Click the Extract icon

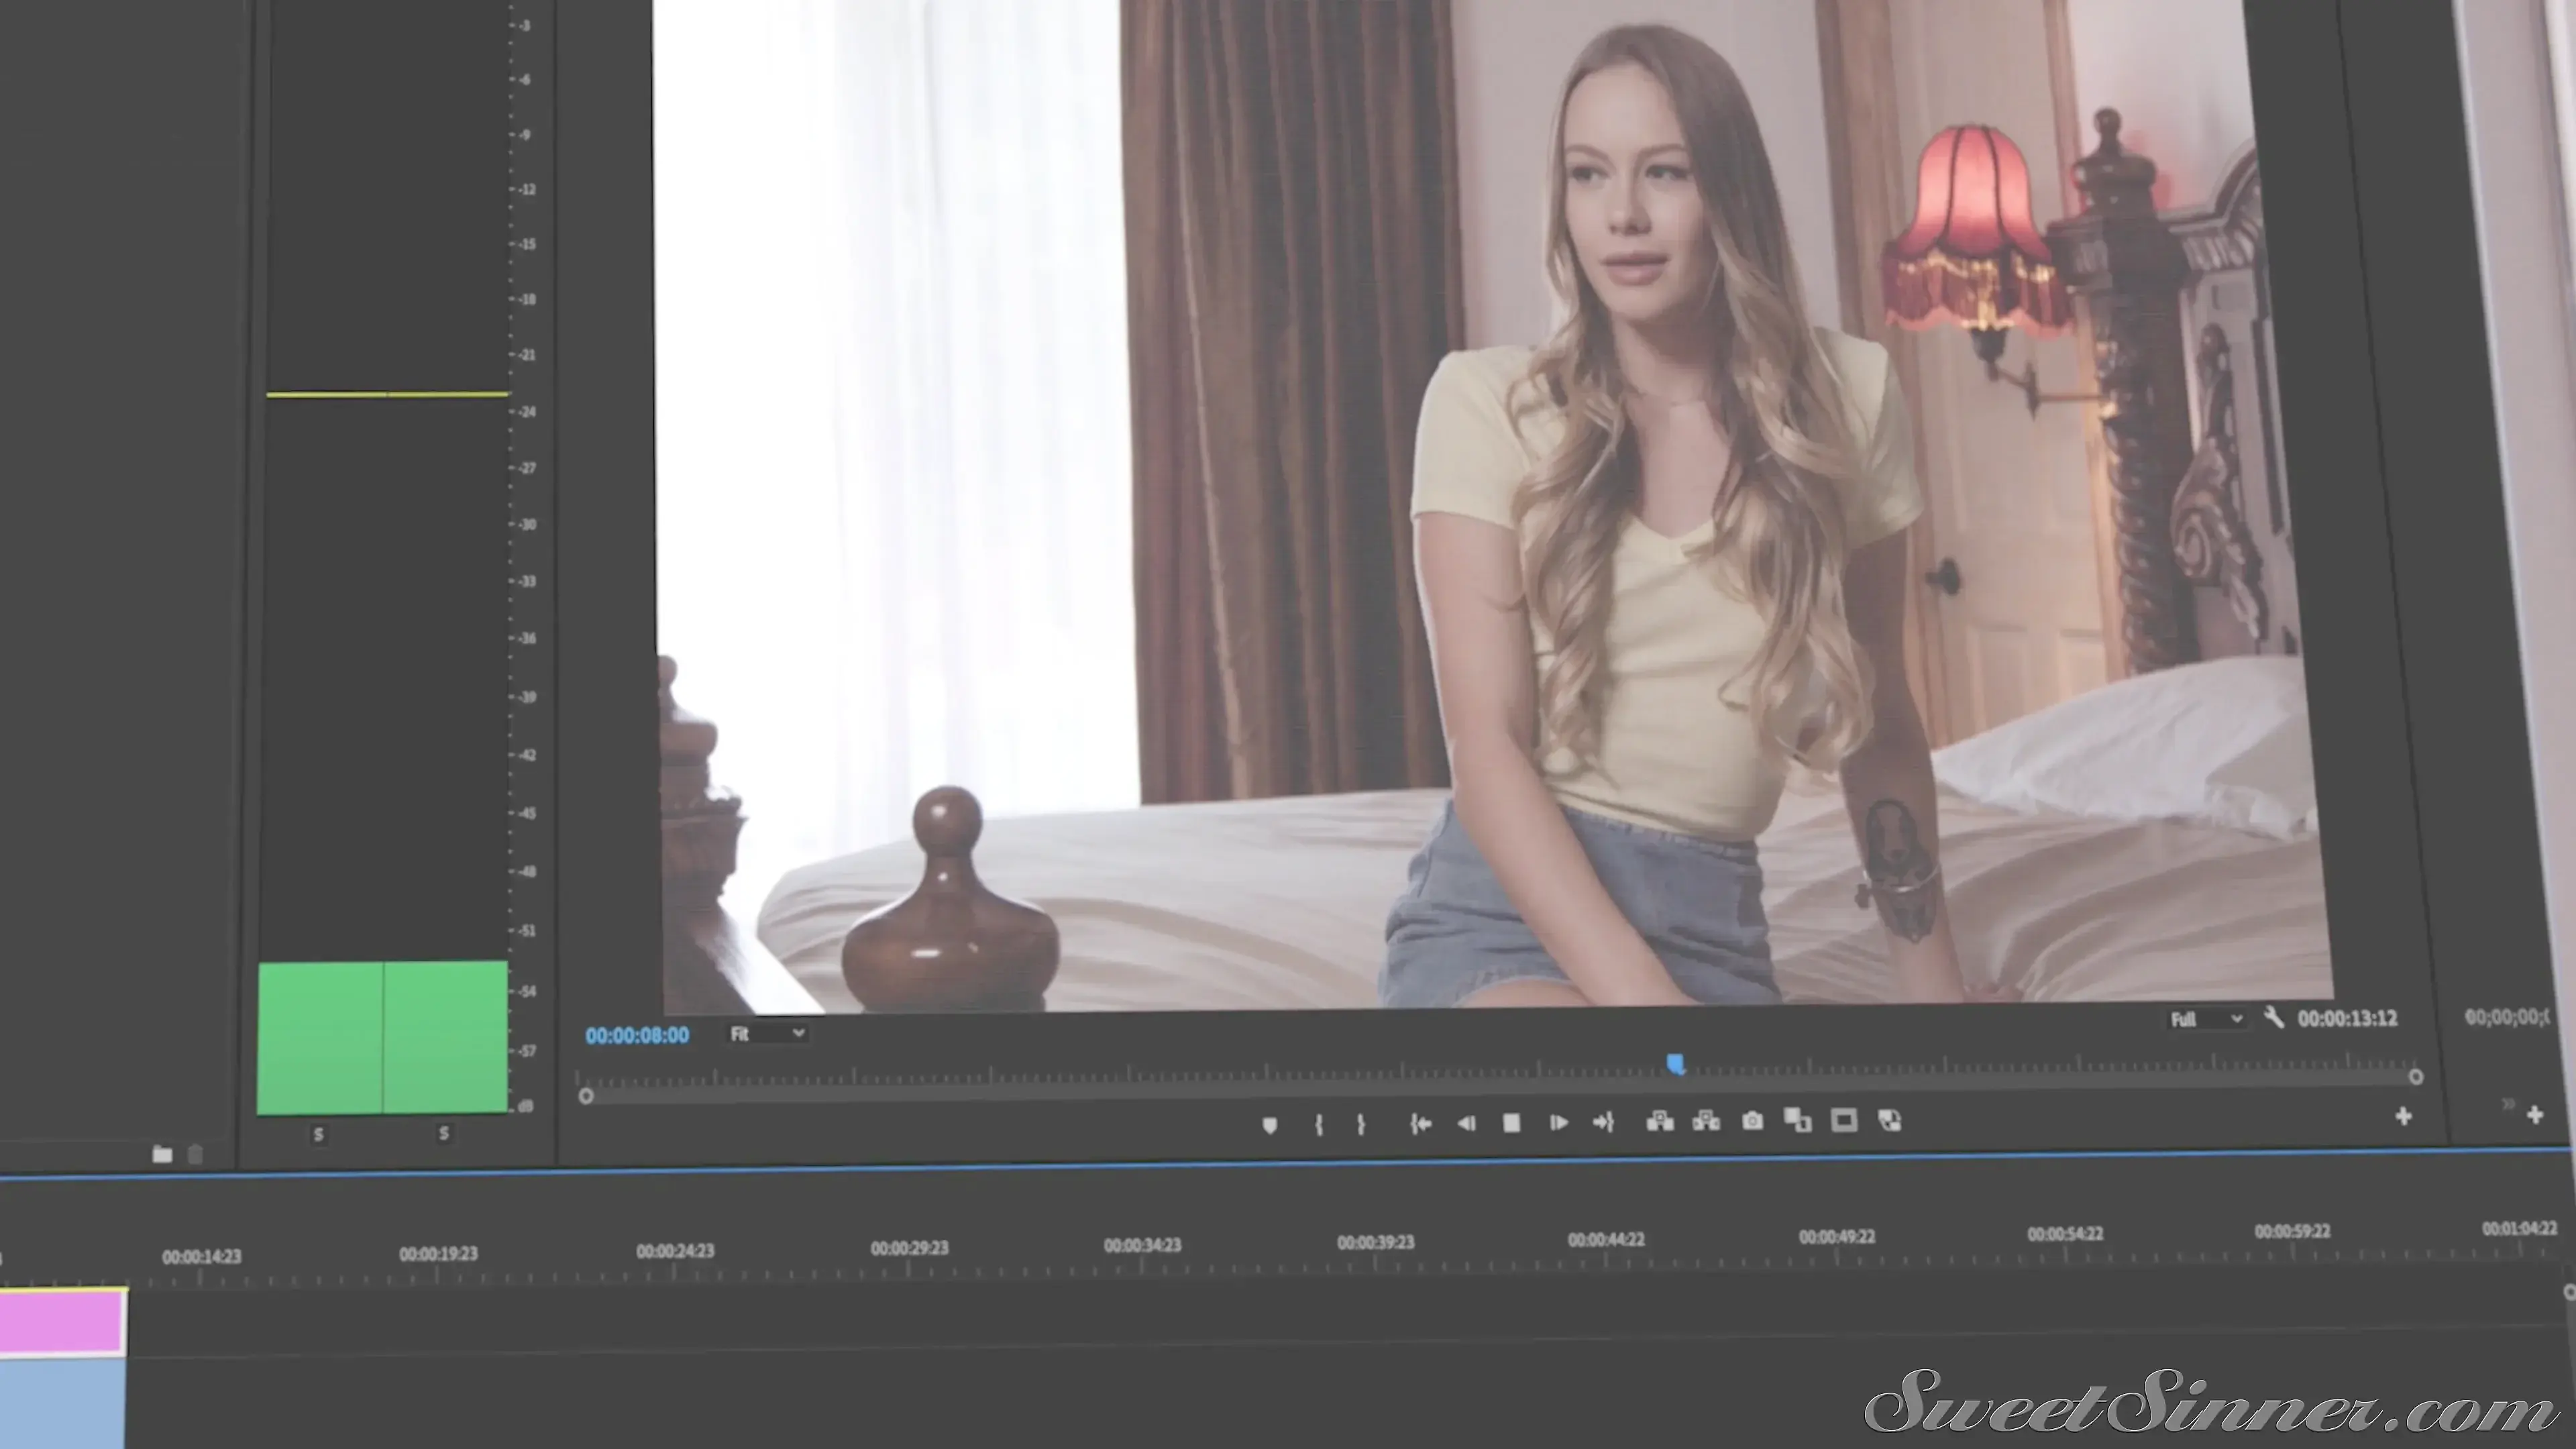tap(1706, 1121)
